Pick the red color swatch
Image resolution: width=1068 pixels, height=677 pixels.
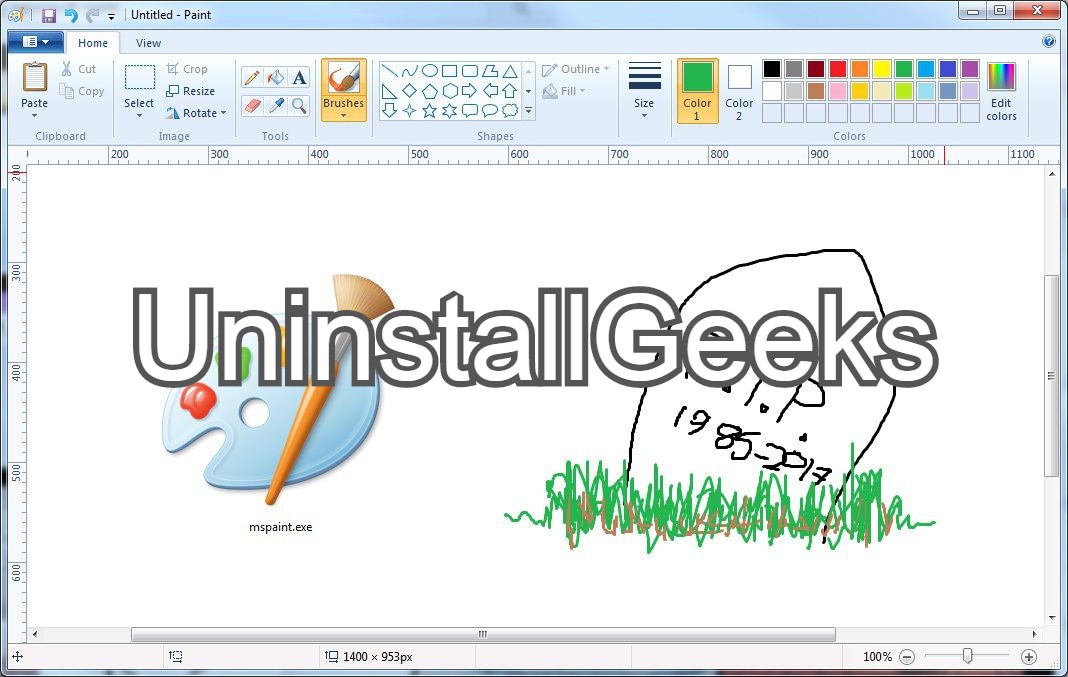[838, 69]
